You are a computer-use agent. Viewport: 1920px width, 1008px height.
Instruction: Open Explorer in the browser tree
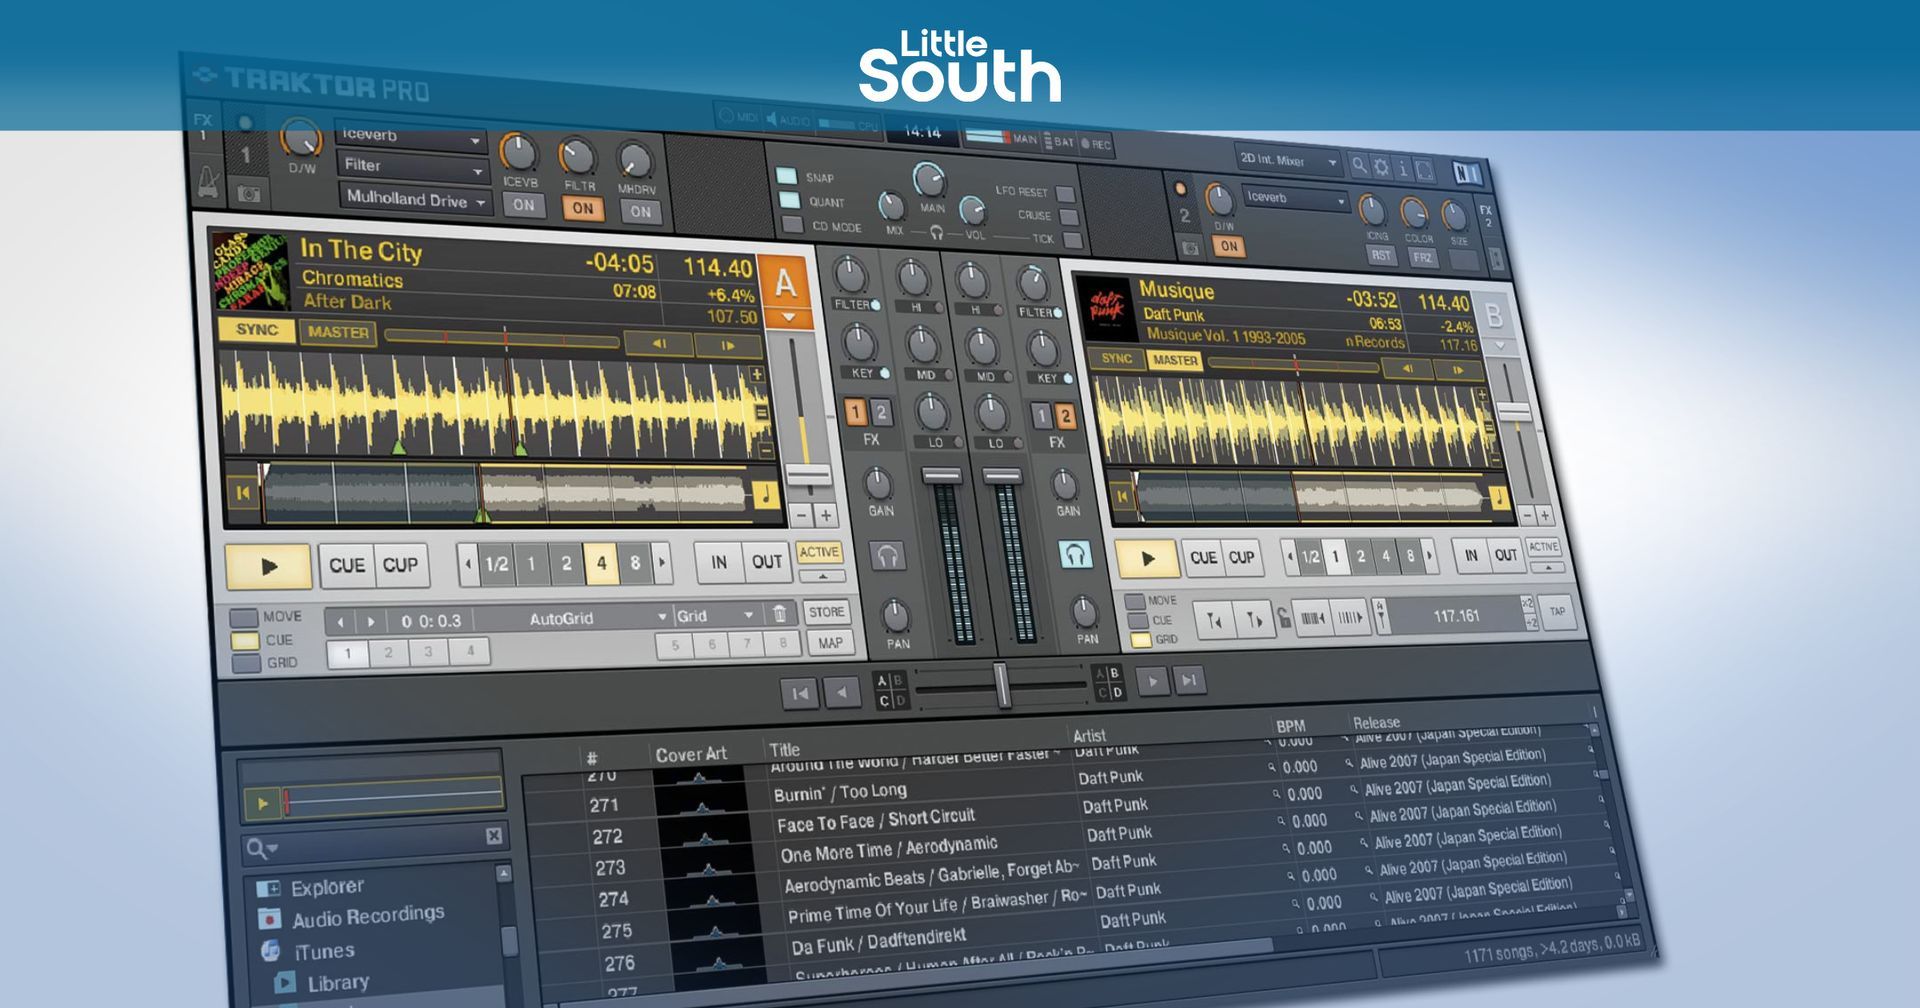tap(312, 888)
